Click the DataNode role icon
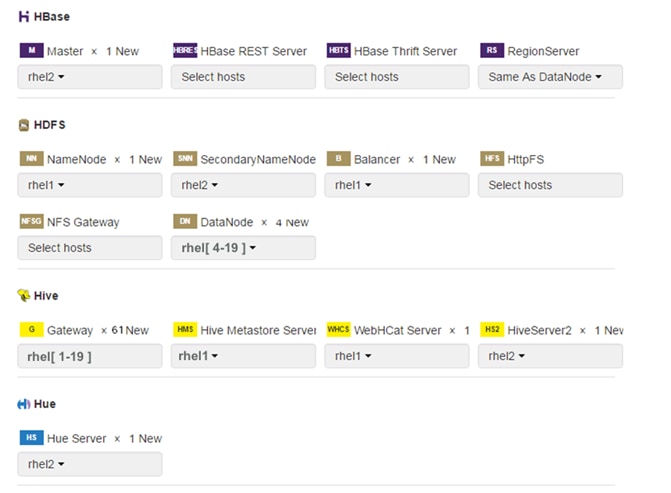671x493 pixels. 185,222
